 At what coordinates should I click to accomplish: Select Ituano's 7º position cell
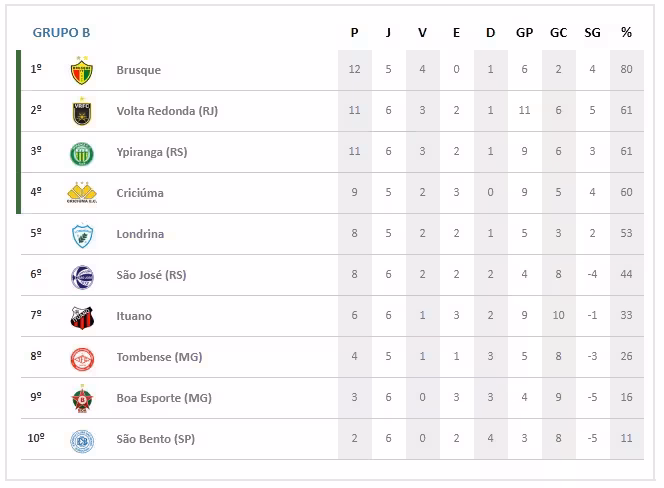[x=36, y=316]
